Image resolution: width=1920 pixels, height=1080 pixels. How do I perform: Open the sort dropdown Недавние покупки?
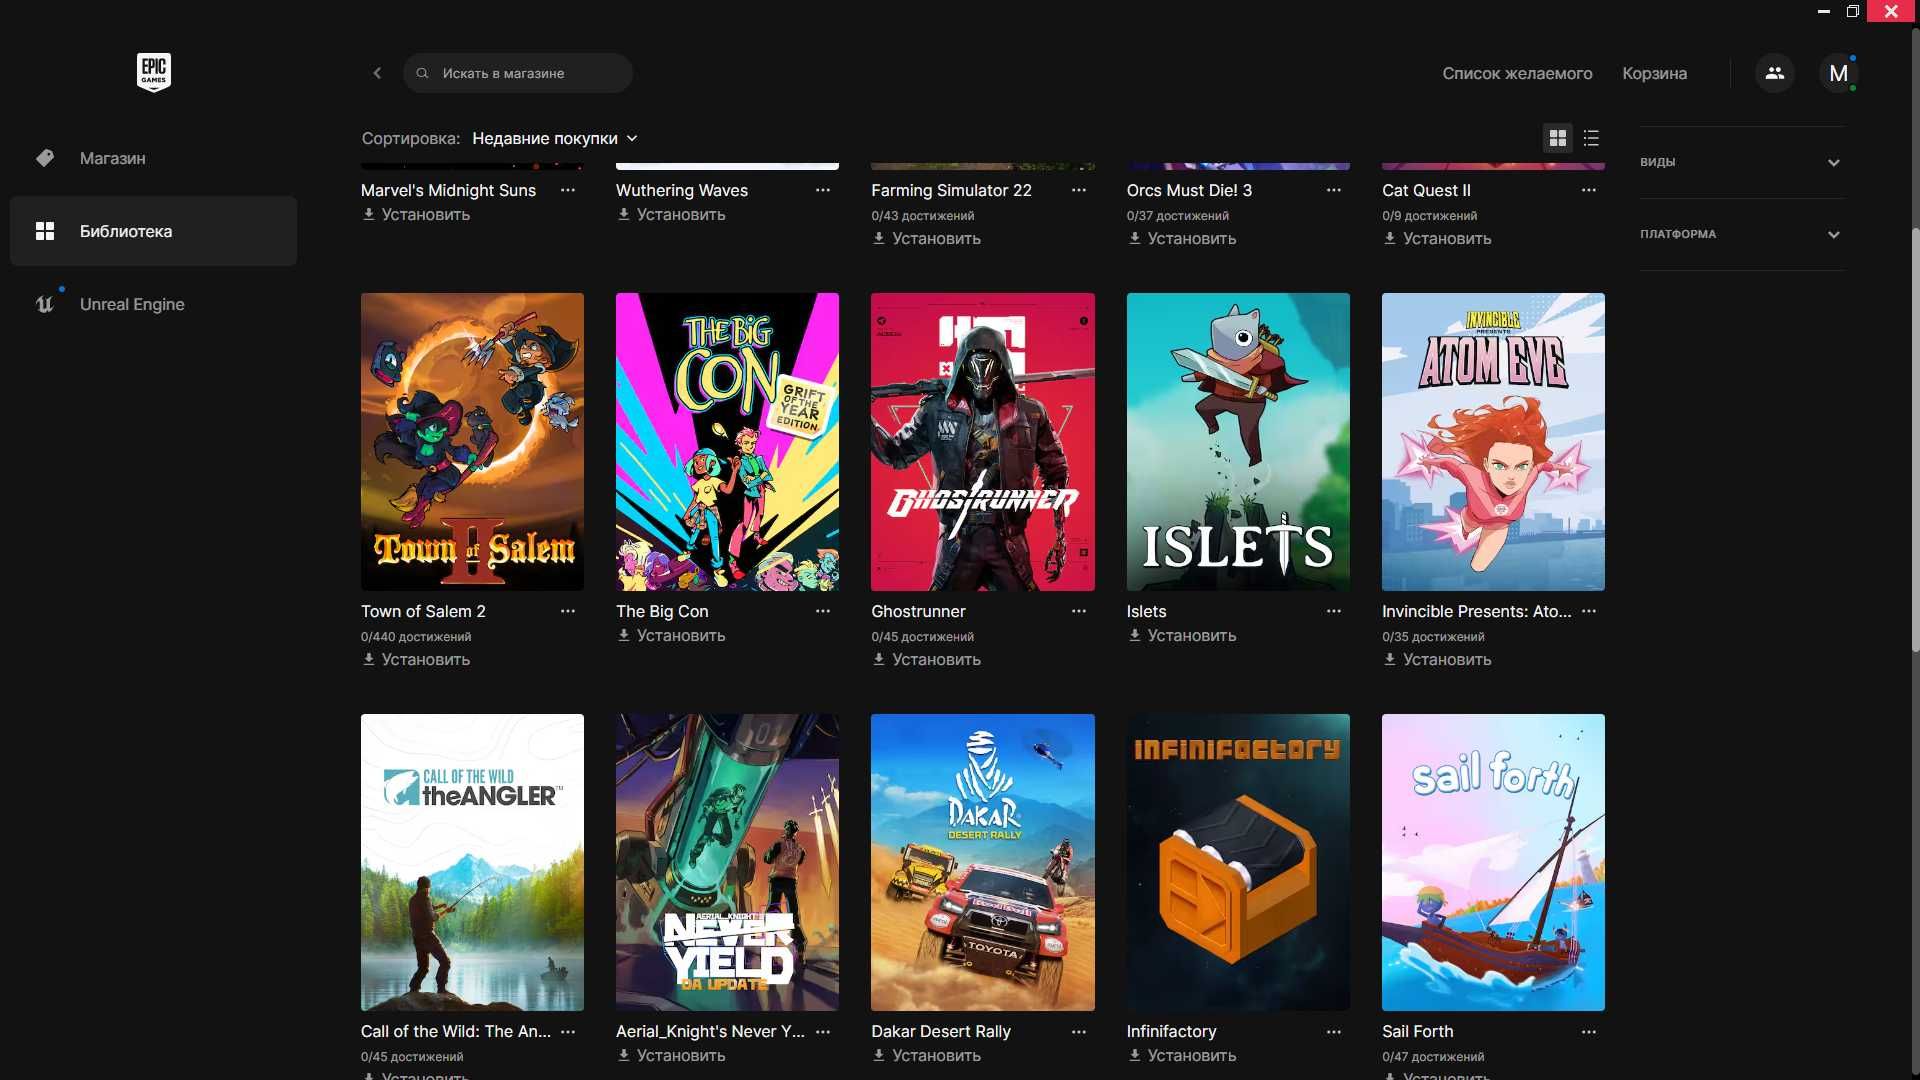click(555, 138)
